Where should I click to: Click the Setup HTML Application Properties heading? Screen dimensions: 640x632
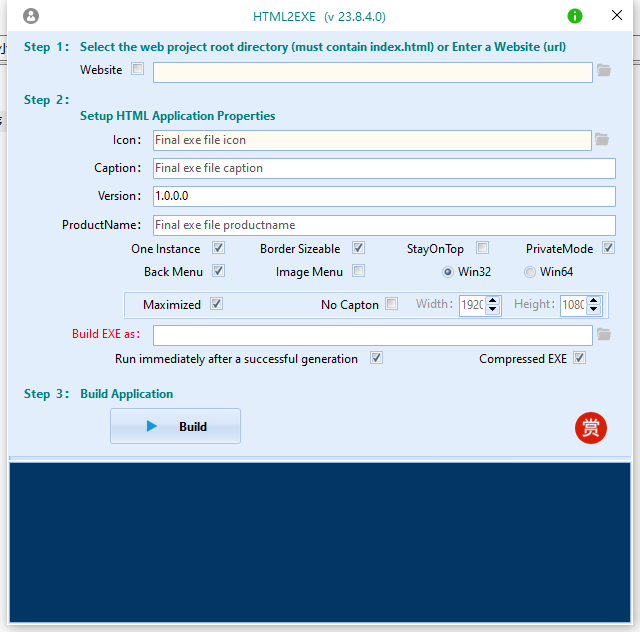178,116
